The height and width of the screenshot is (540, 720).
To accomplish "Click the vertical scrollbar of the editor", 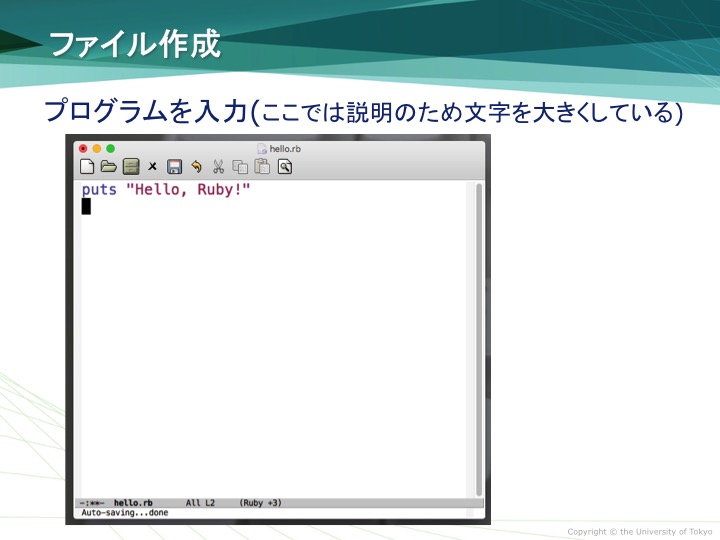I will tap(479, 339).
